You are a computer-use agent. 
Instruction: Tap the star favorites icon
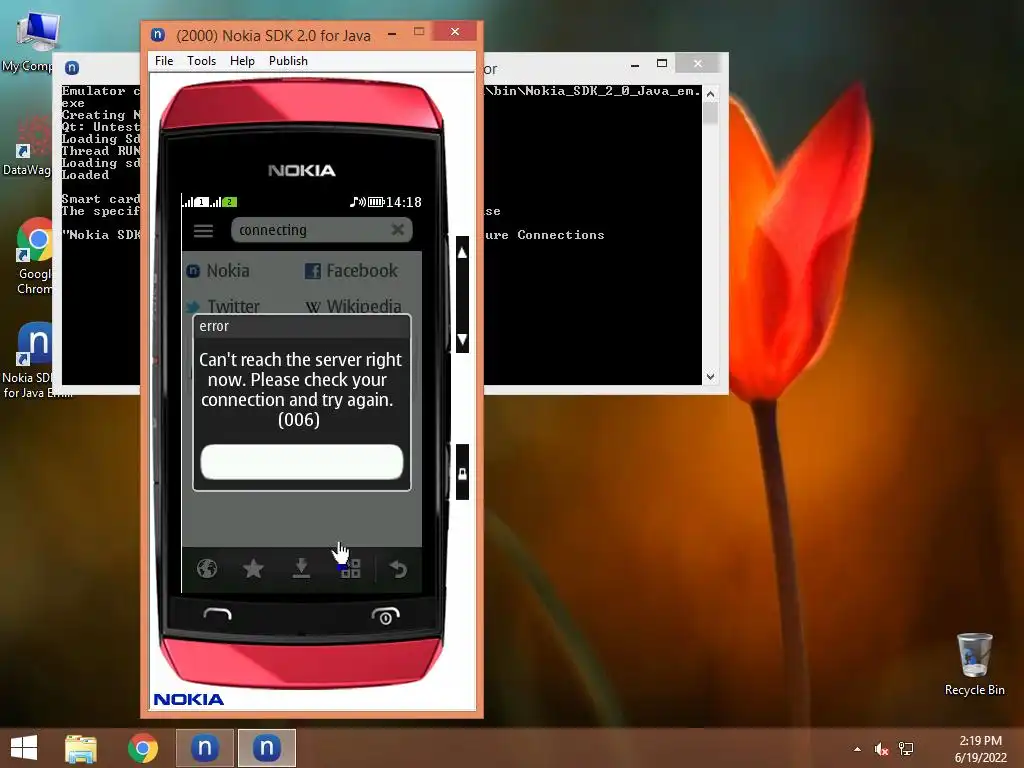coord(253,569)
